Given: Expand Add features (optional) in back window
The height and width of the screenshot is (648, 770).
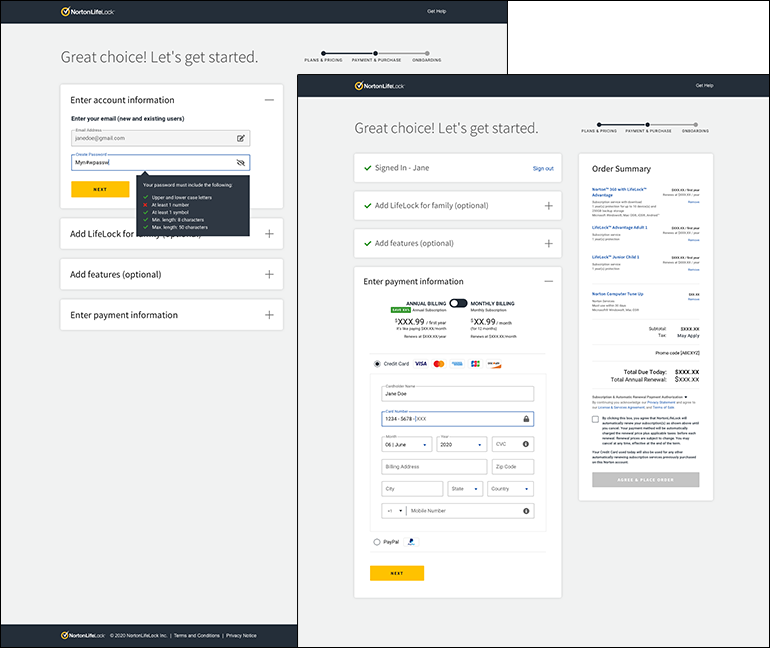Looking at the screenshot, I should point(269,274).
